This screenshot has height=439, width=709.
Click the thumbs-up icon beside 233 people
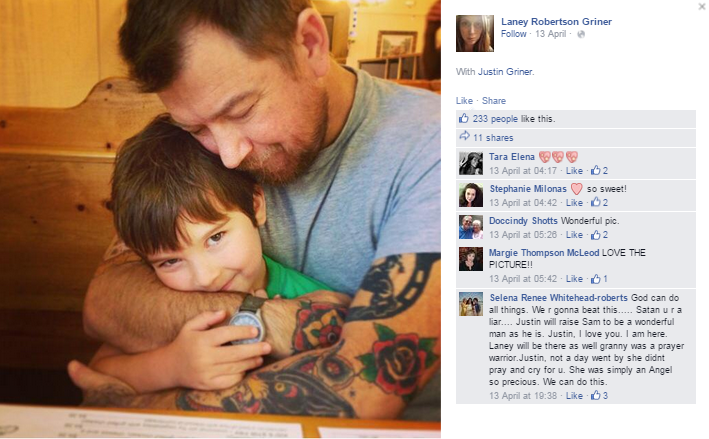click(x=463, y=118)
